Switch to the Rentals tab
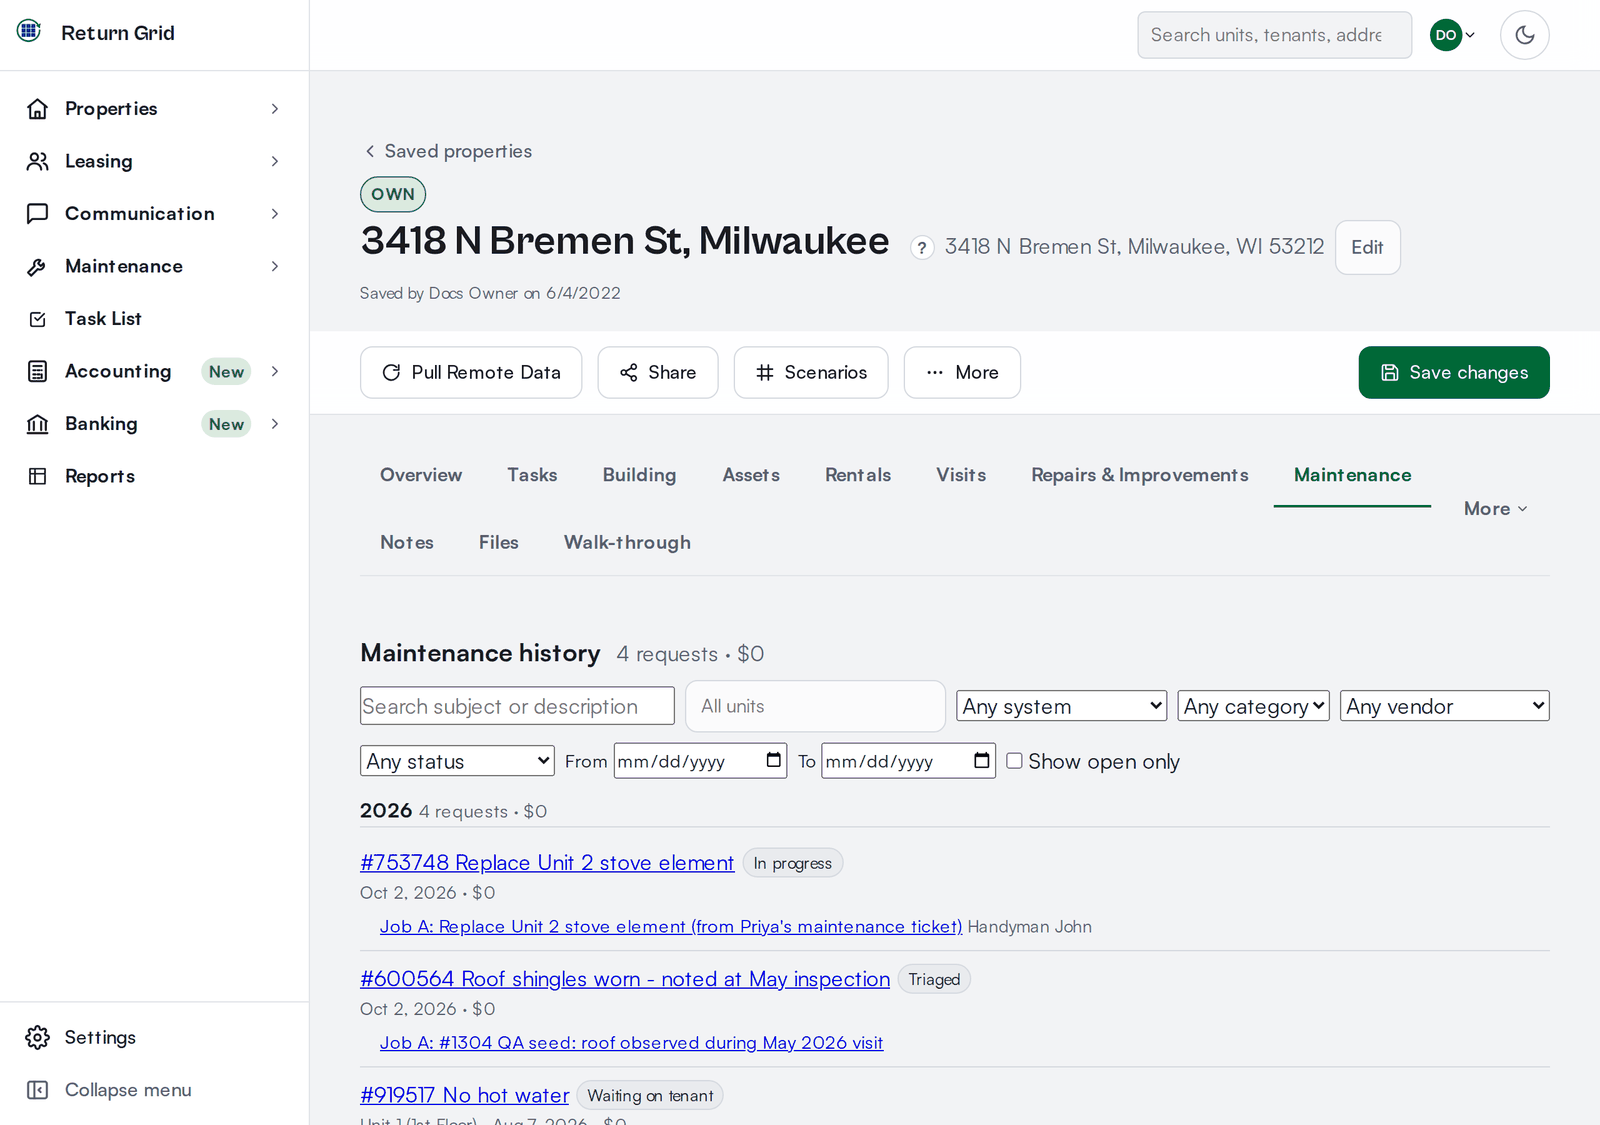The width and height of the screenshot is (1600, 1125). click(858, 475)
